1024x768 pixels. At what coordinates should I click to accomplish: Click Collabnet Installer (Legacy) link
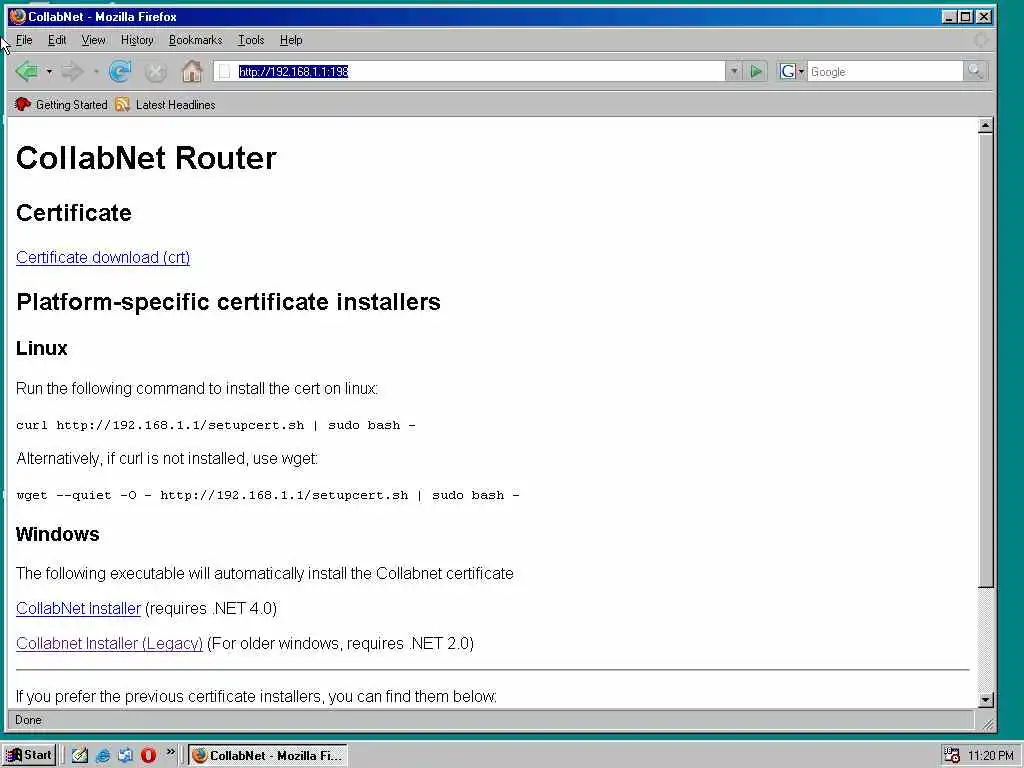pyautogui.click(x=109, y=643)
